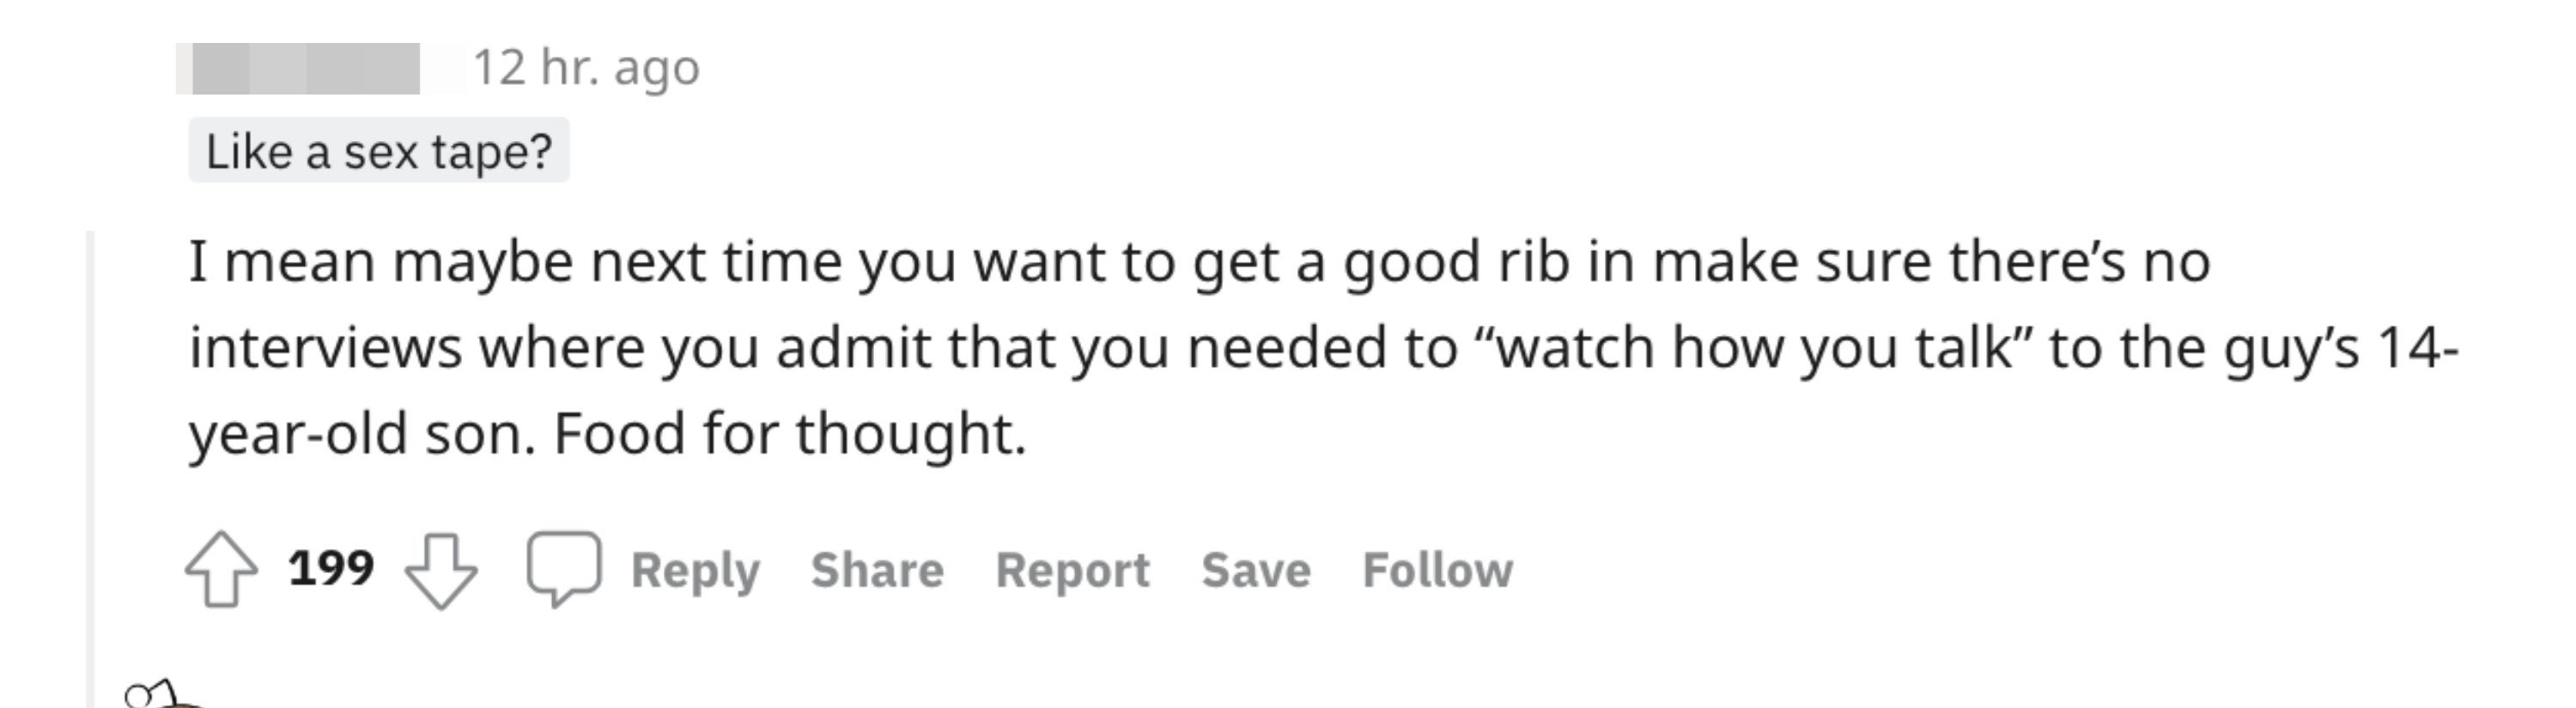
Task: Click the word "interviews" in the comment
Action: click(326, 348)
